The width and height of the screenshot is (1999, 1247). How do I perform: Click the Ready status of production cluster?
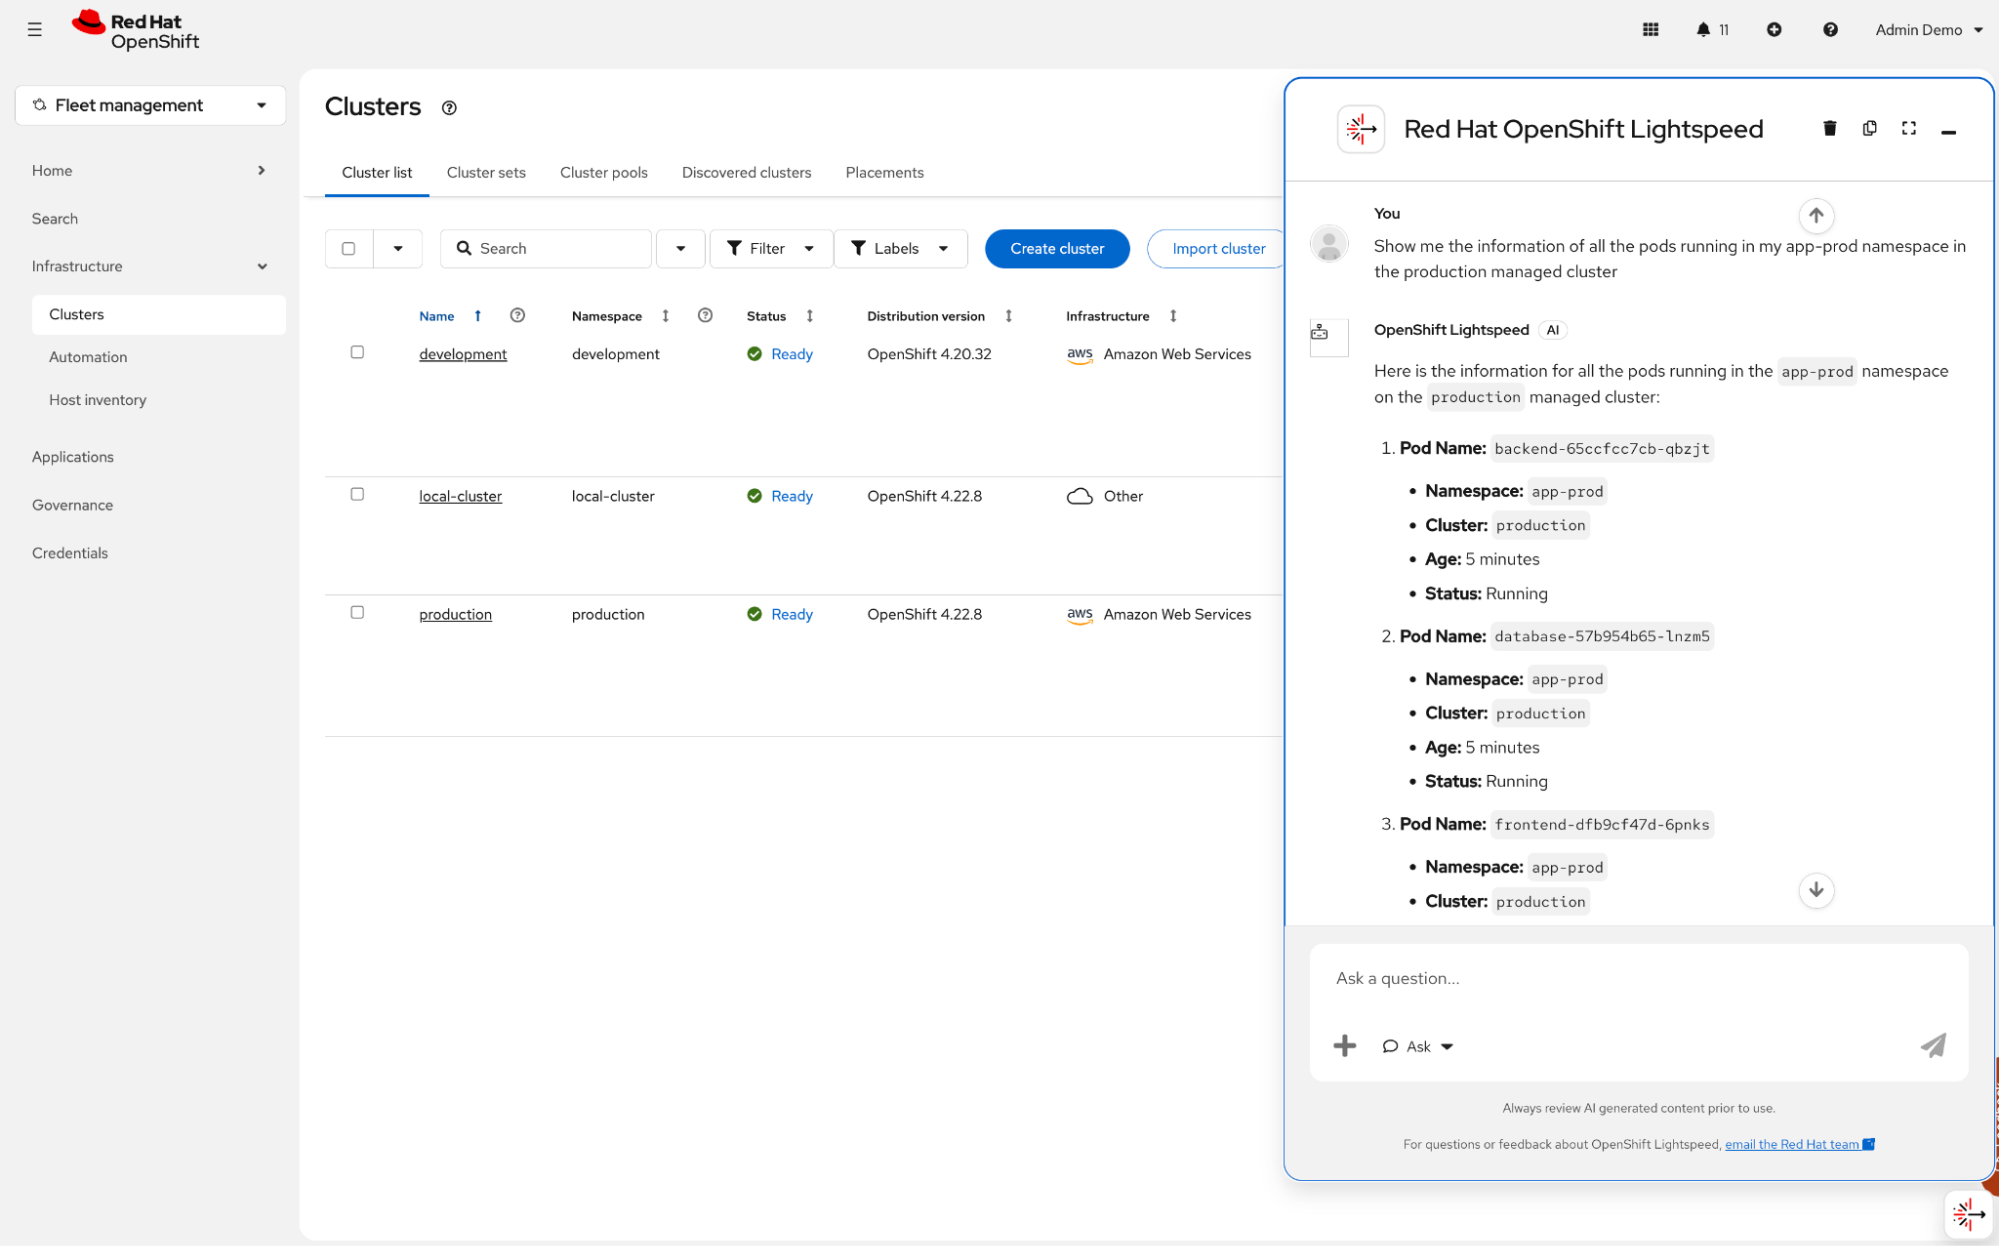(791, 614)
